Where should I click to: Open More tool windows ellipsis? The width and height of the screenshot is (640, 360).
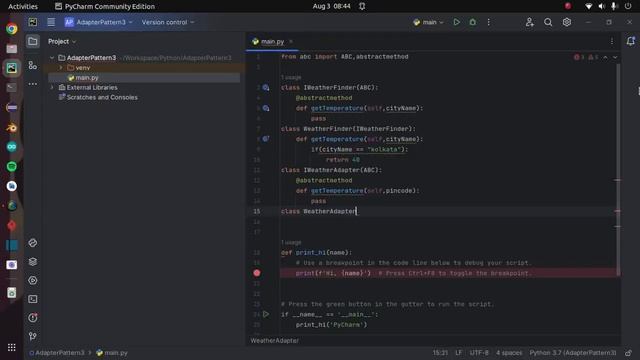coord(33,84)
